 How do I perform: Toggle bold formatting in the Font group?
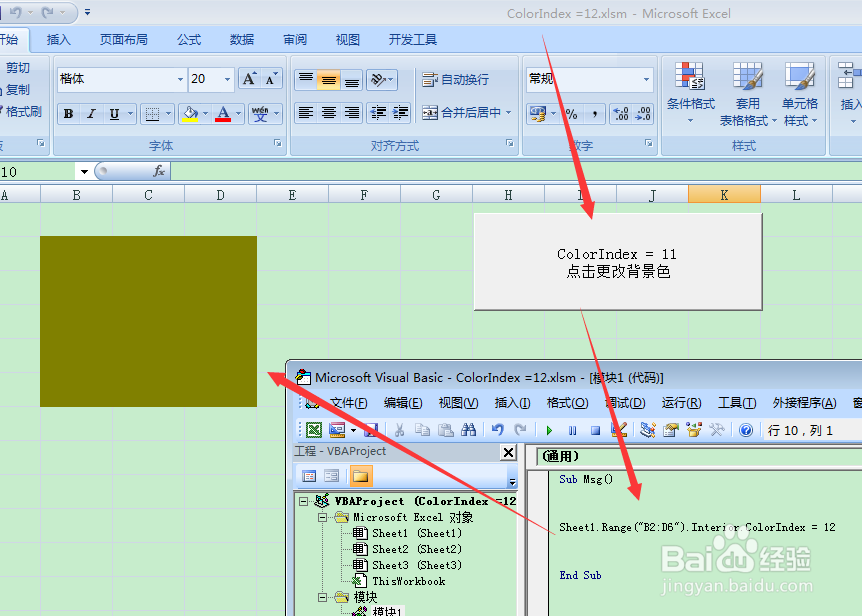point(67,113)
